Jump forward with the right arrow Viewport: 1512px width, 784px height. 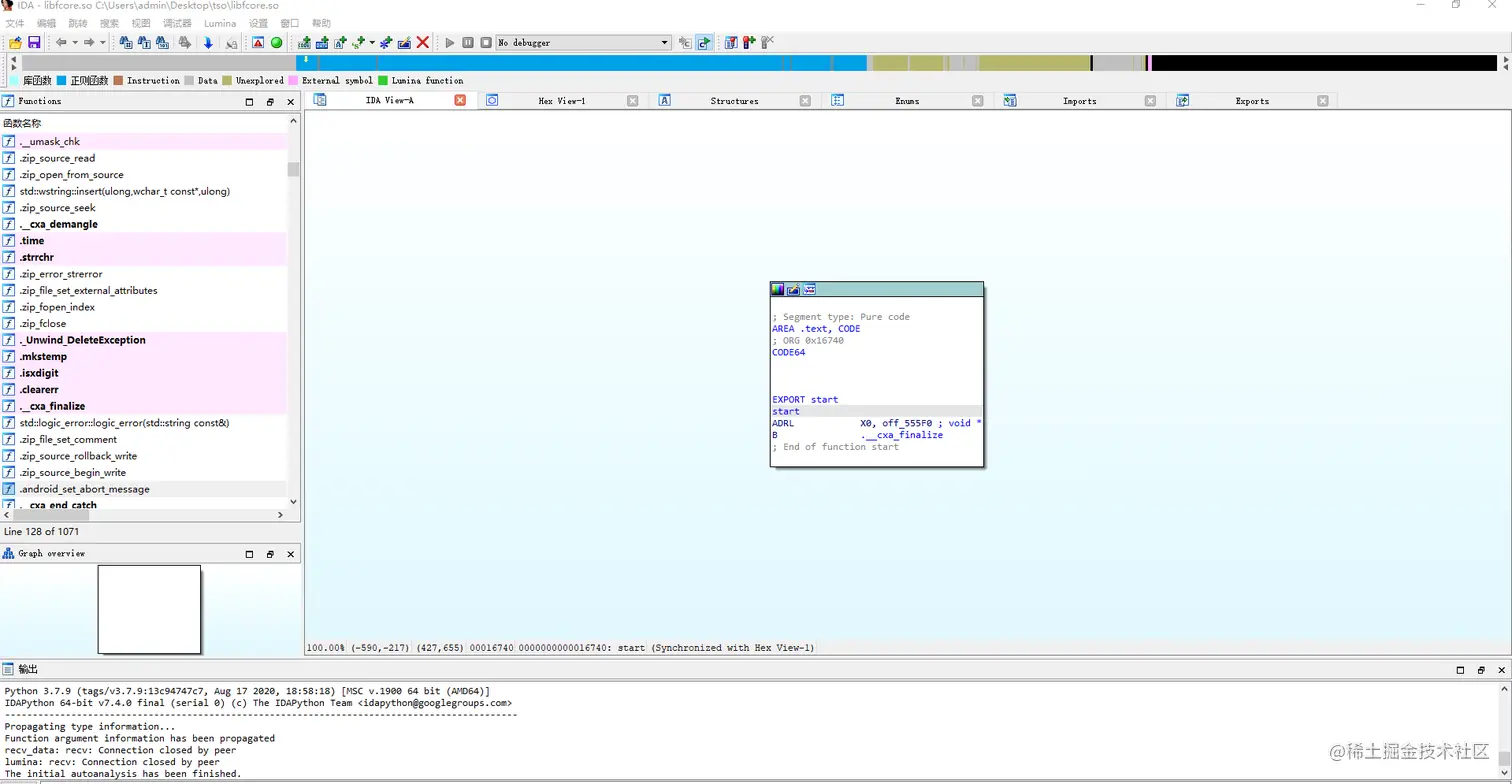point(89,42)
